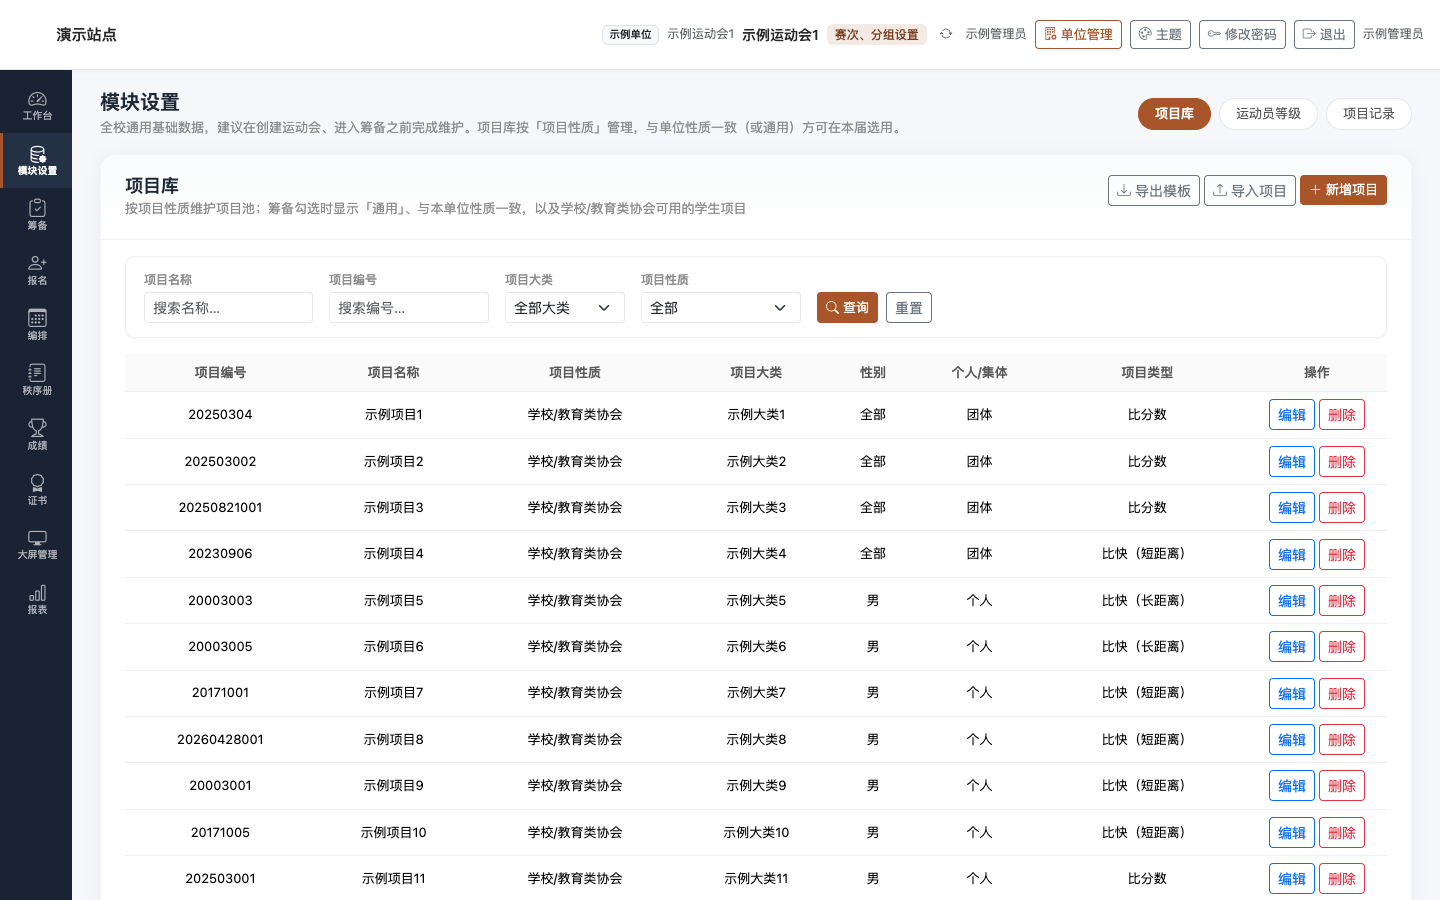Image resolution: width=1440 pixels, height=900 pixels.
Task: Delete row 示例项目1
Action: point(1342,415)
